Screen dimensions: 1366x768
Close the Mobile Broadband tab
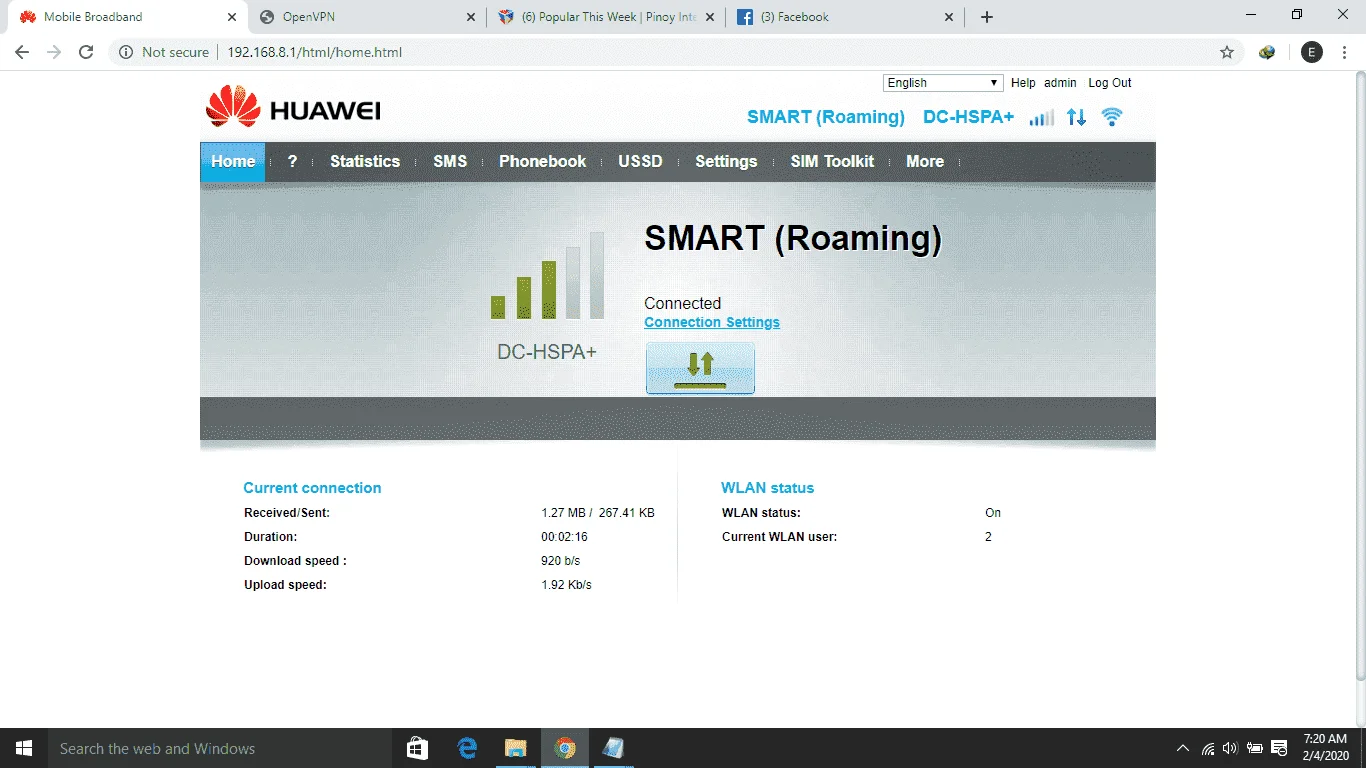[x=232, y=17]
